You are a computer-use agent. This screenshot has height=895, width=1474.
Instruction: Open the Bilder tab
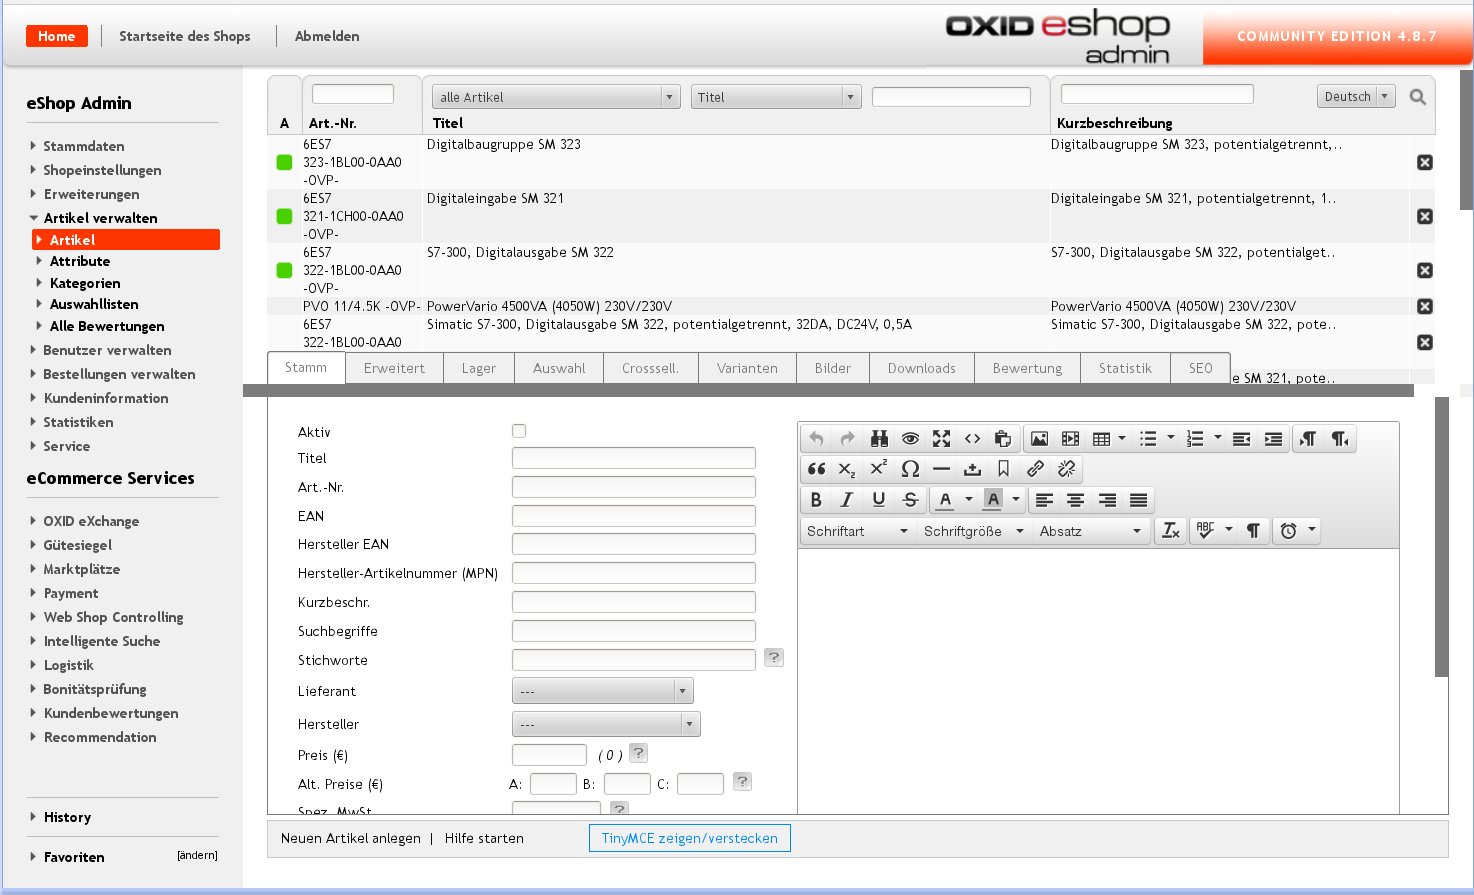(832, 368)
